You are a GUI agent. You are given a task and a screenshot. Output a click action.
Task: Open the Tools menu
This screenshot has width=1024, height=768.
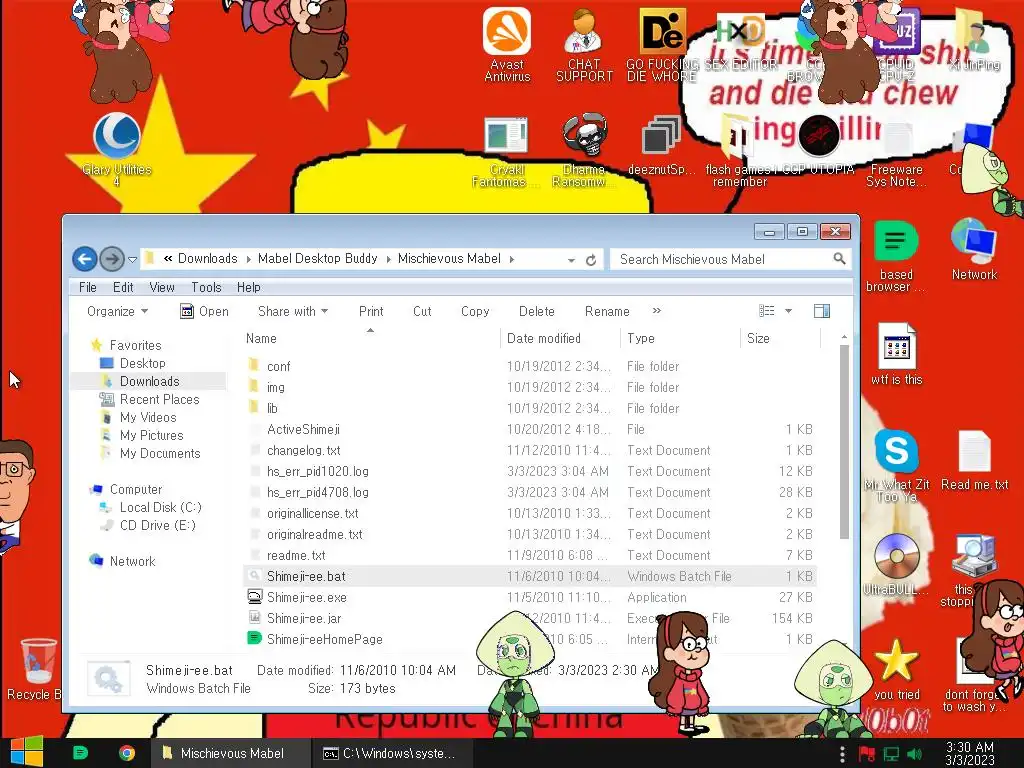click(206, 287)
